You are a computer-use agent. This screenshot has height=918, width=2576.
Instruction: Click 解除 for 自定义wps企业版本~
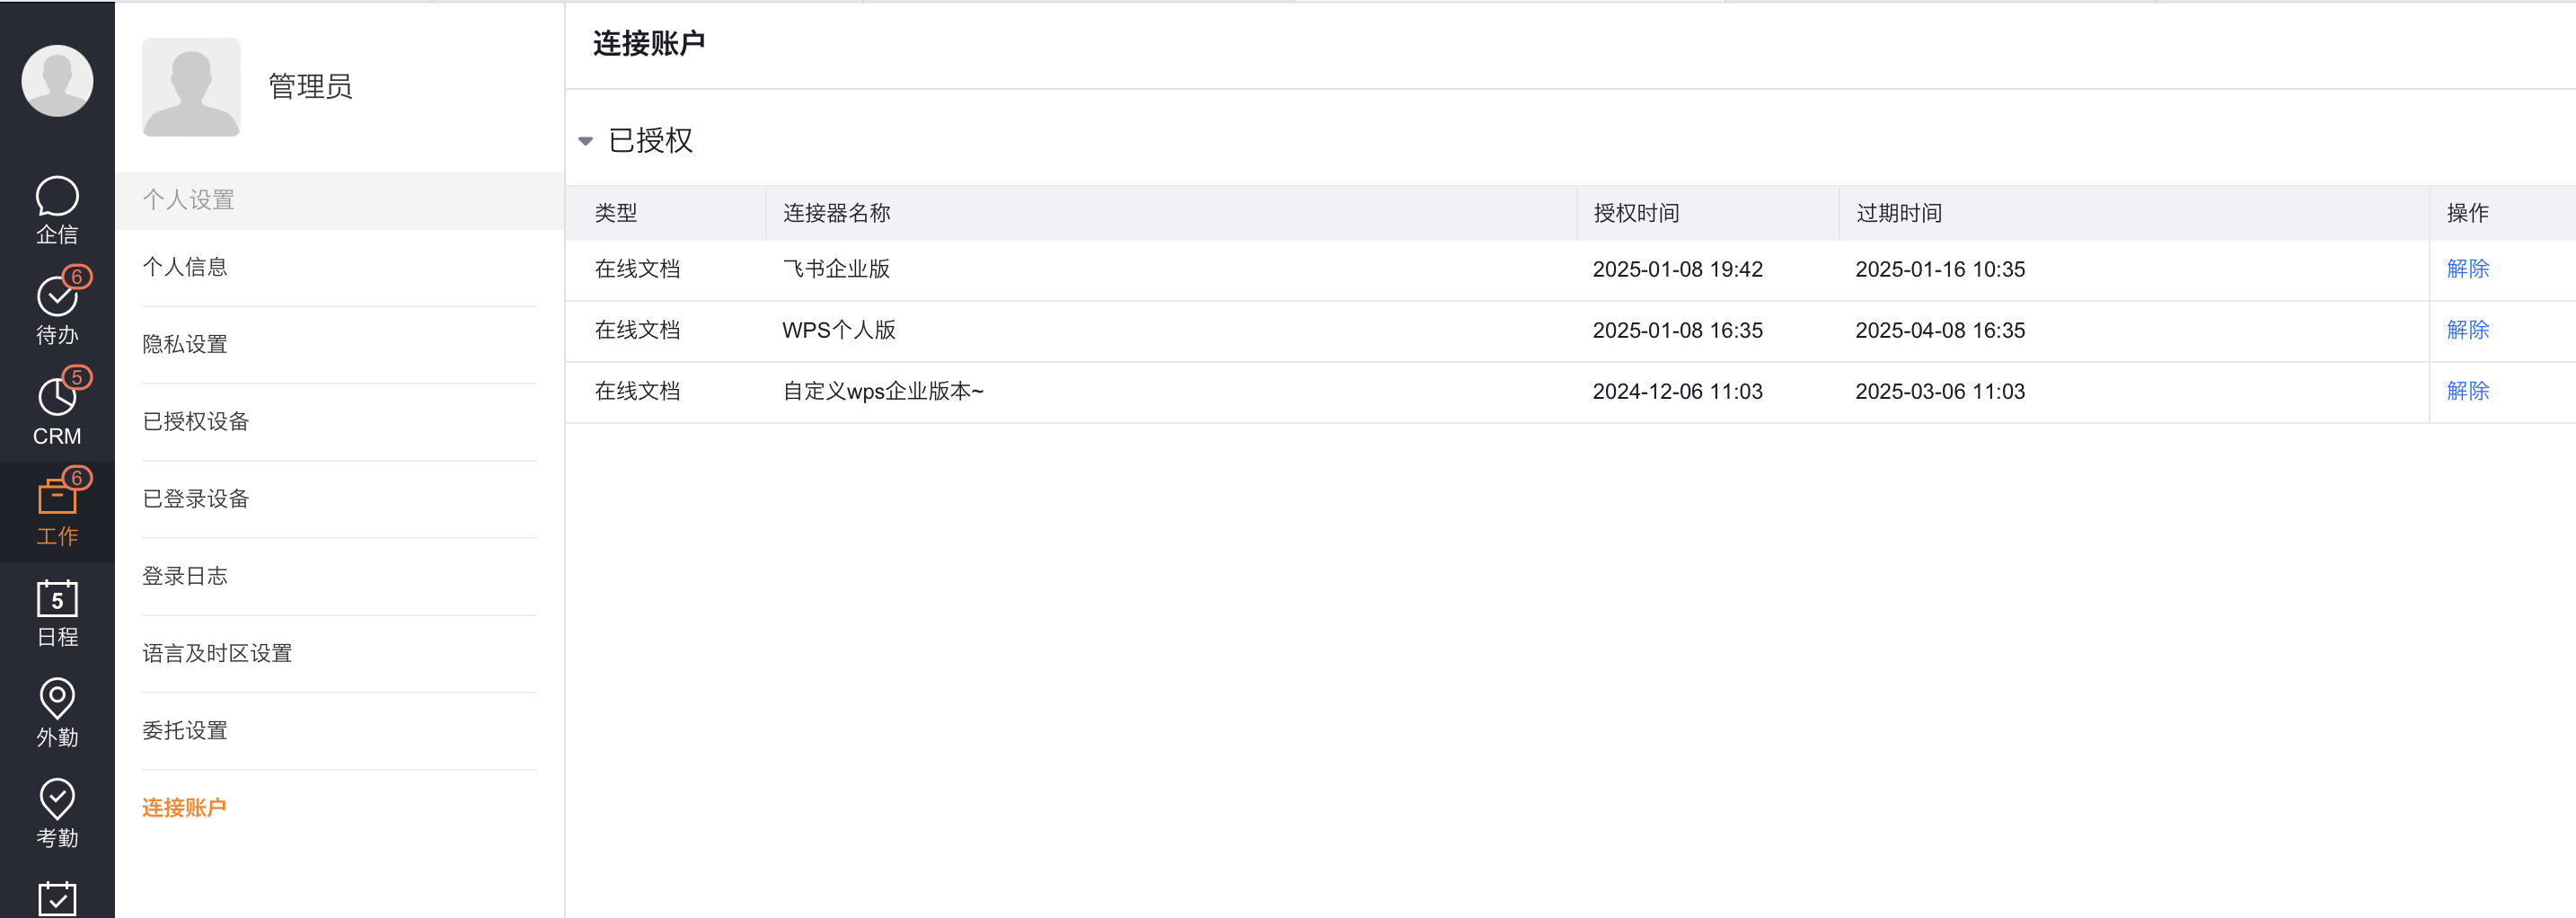2467,391
